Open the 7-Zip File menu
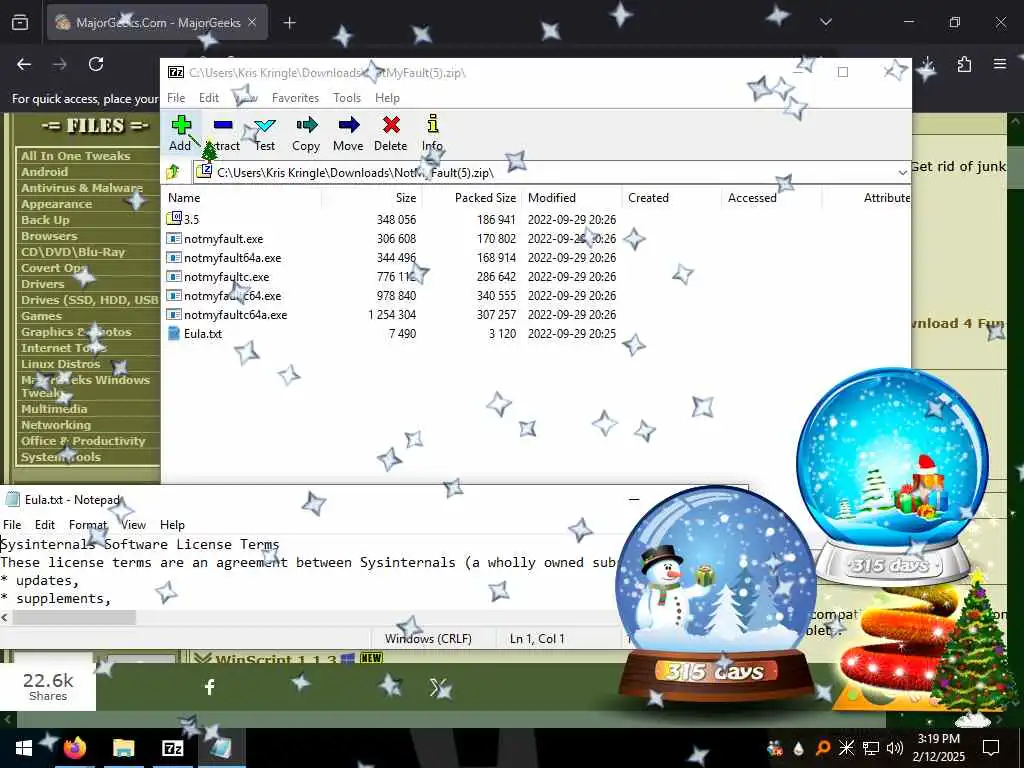This screenshot has width=1024, height=768. pos(176,98)
